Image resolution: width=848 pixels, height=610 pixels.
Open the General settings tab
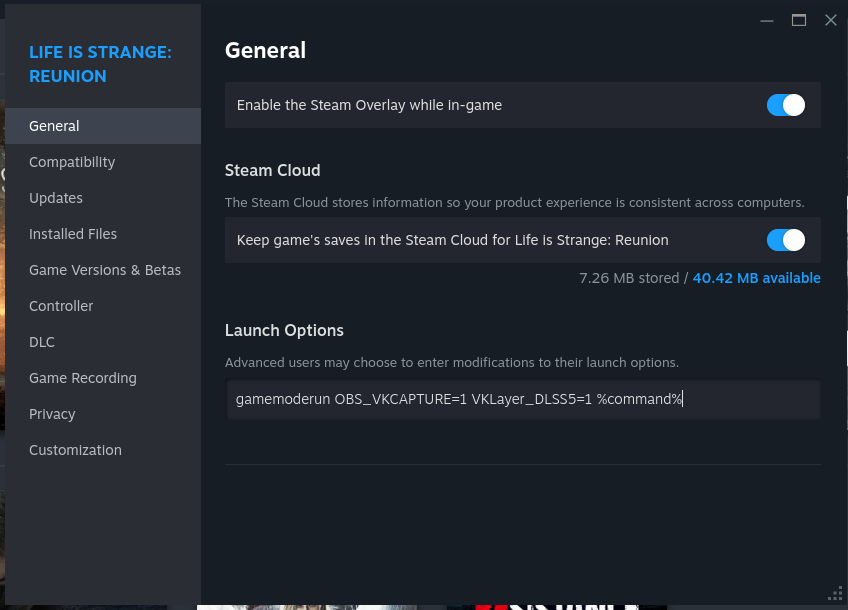click(x=103, y=126)
